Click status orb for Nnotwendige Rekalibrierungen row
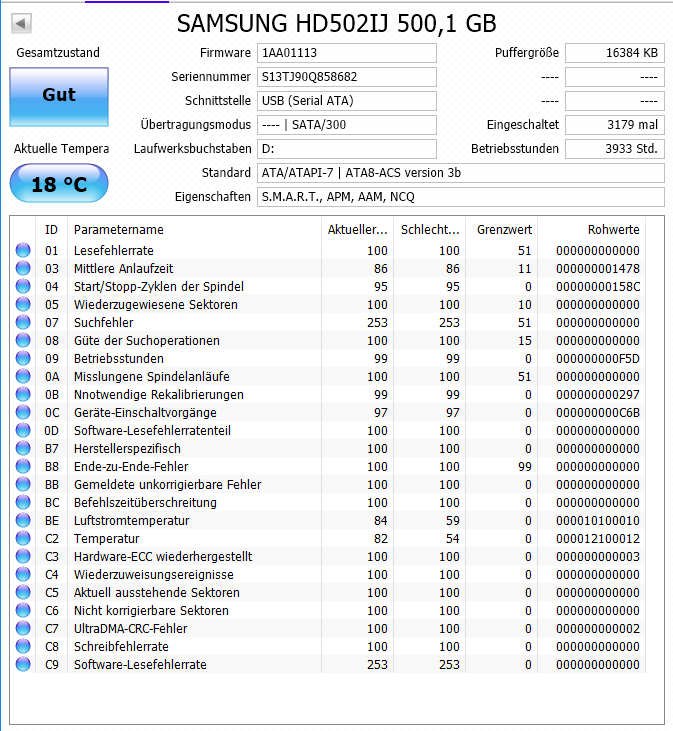 tap(23, 394)
